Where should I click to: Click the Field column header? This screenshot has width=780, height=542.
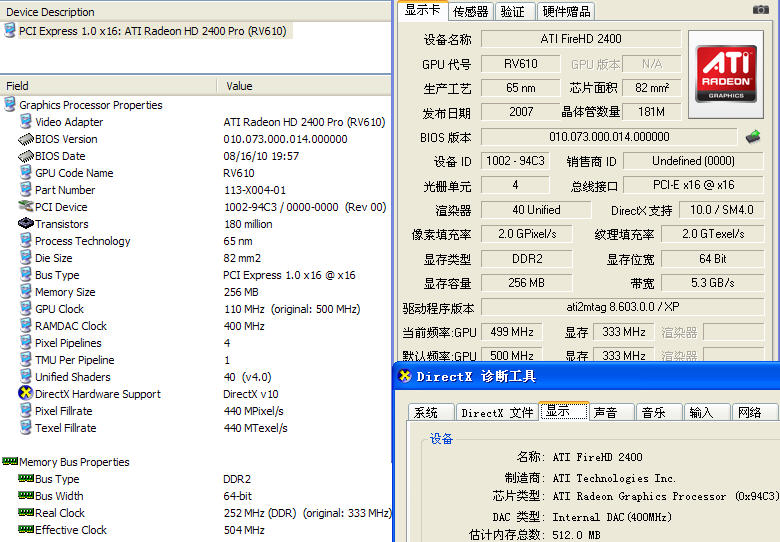(x=108, y=86)
